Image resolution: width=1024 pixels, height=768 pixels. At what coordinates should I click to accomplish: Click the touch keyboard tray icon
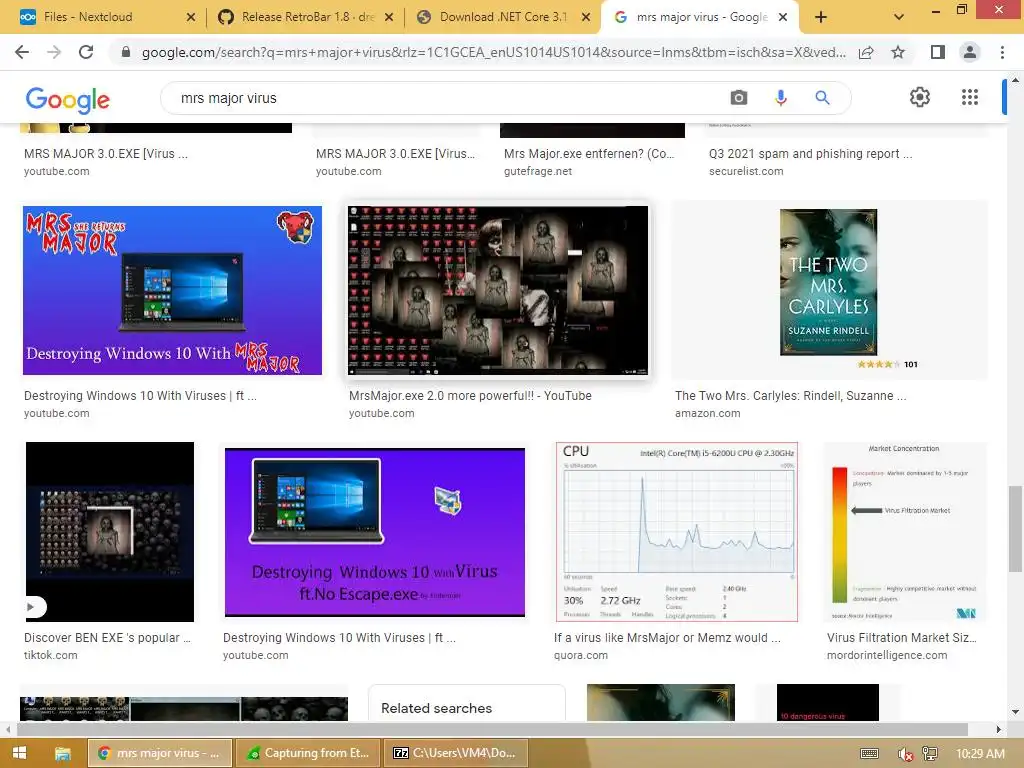pyautogui.click(x=869, y=754)
